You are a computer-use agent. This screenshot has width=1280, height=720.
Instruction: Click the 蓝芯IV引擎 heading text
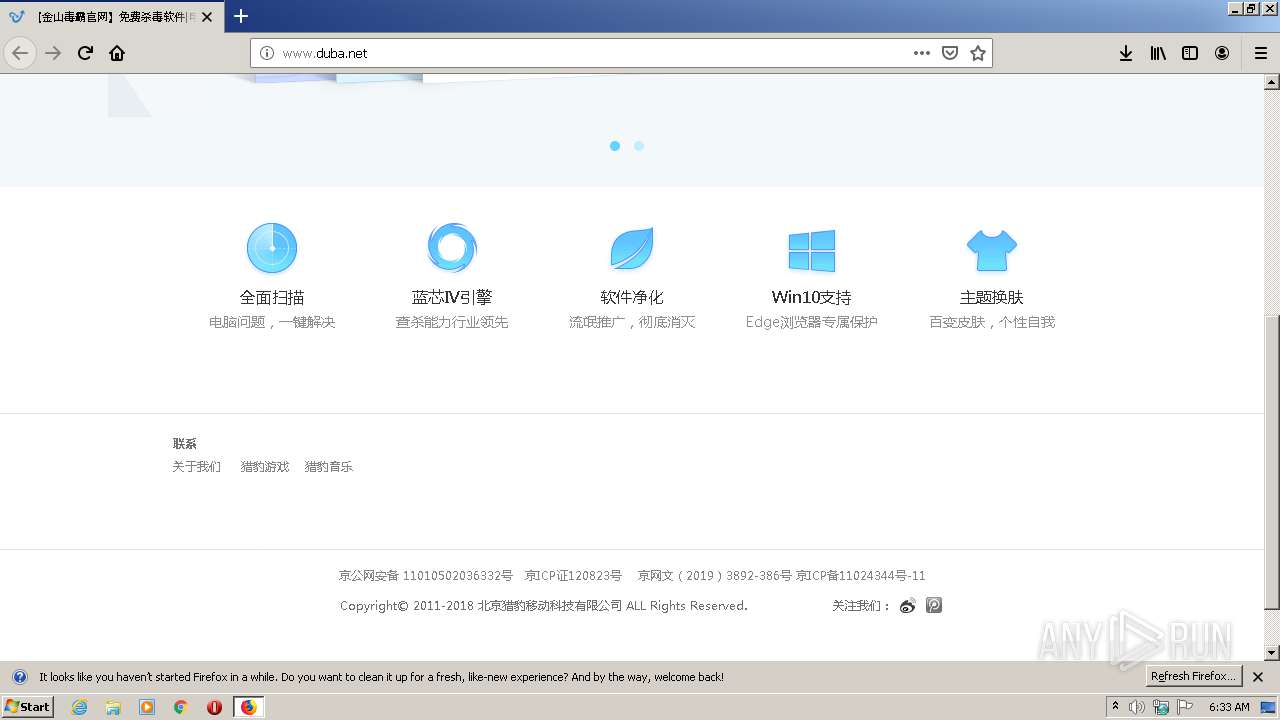pos(452,297)
